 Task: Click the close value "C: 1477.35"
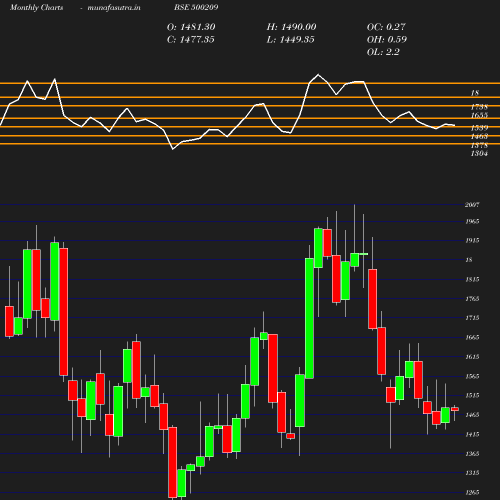pyautogui.click(x=191, y=40)
